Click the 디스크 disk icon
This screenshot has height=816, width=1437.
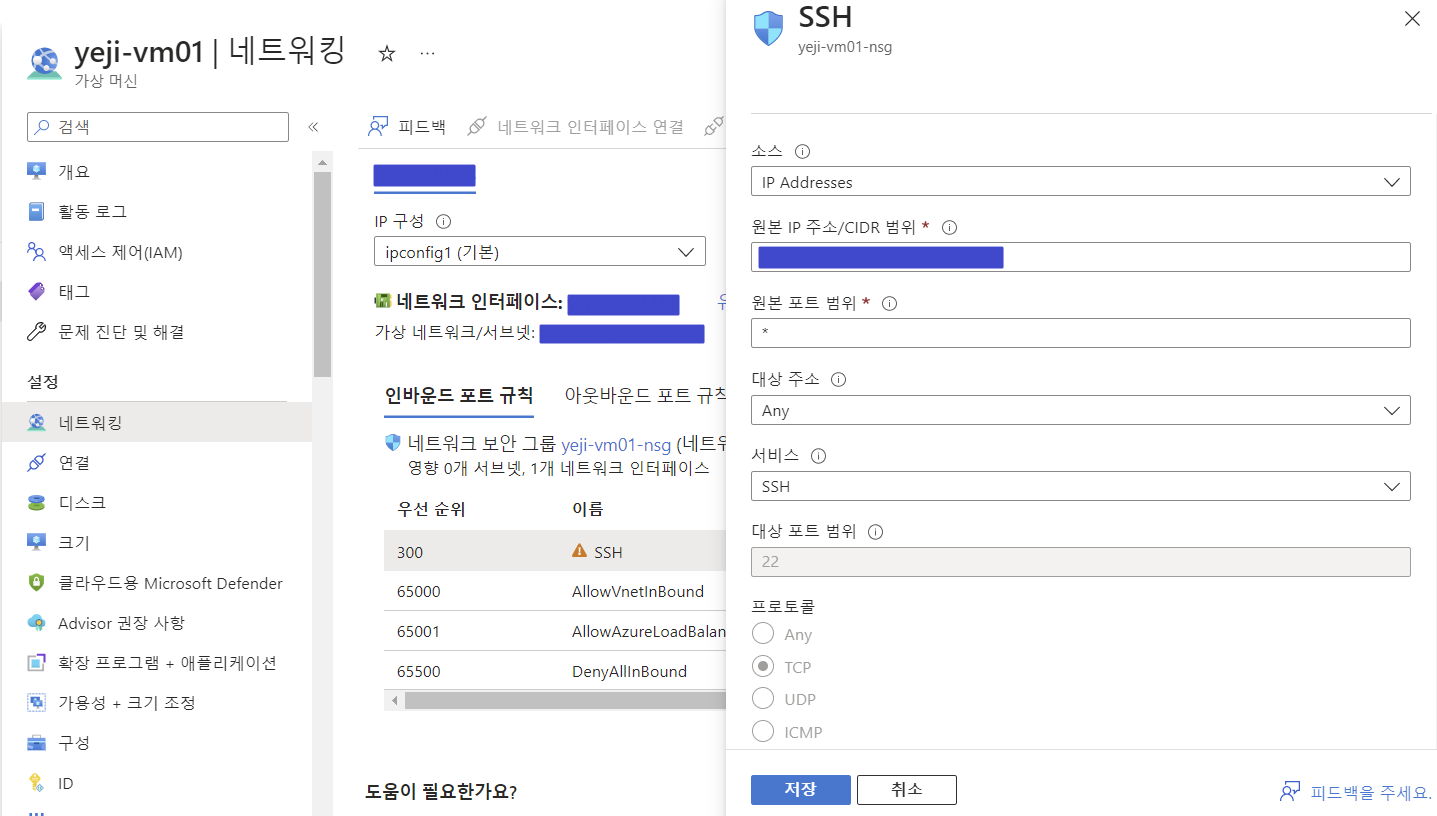coord(37,503)
